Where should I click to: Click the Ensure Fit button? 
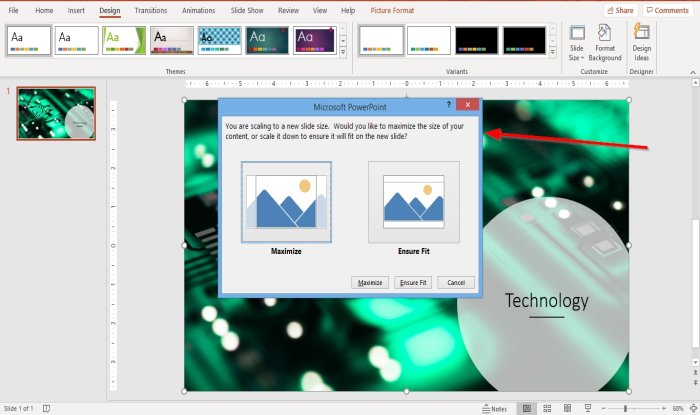(x=413, y=282)
